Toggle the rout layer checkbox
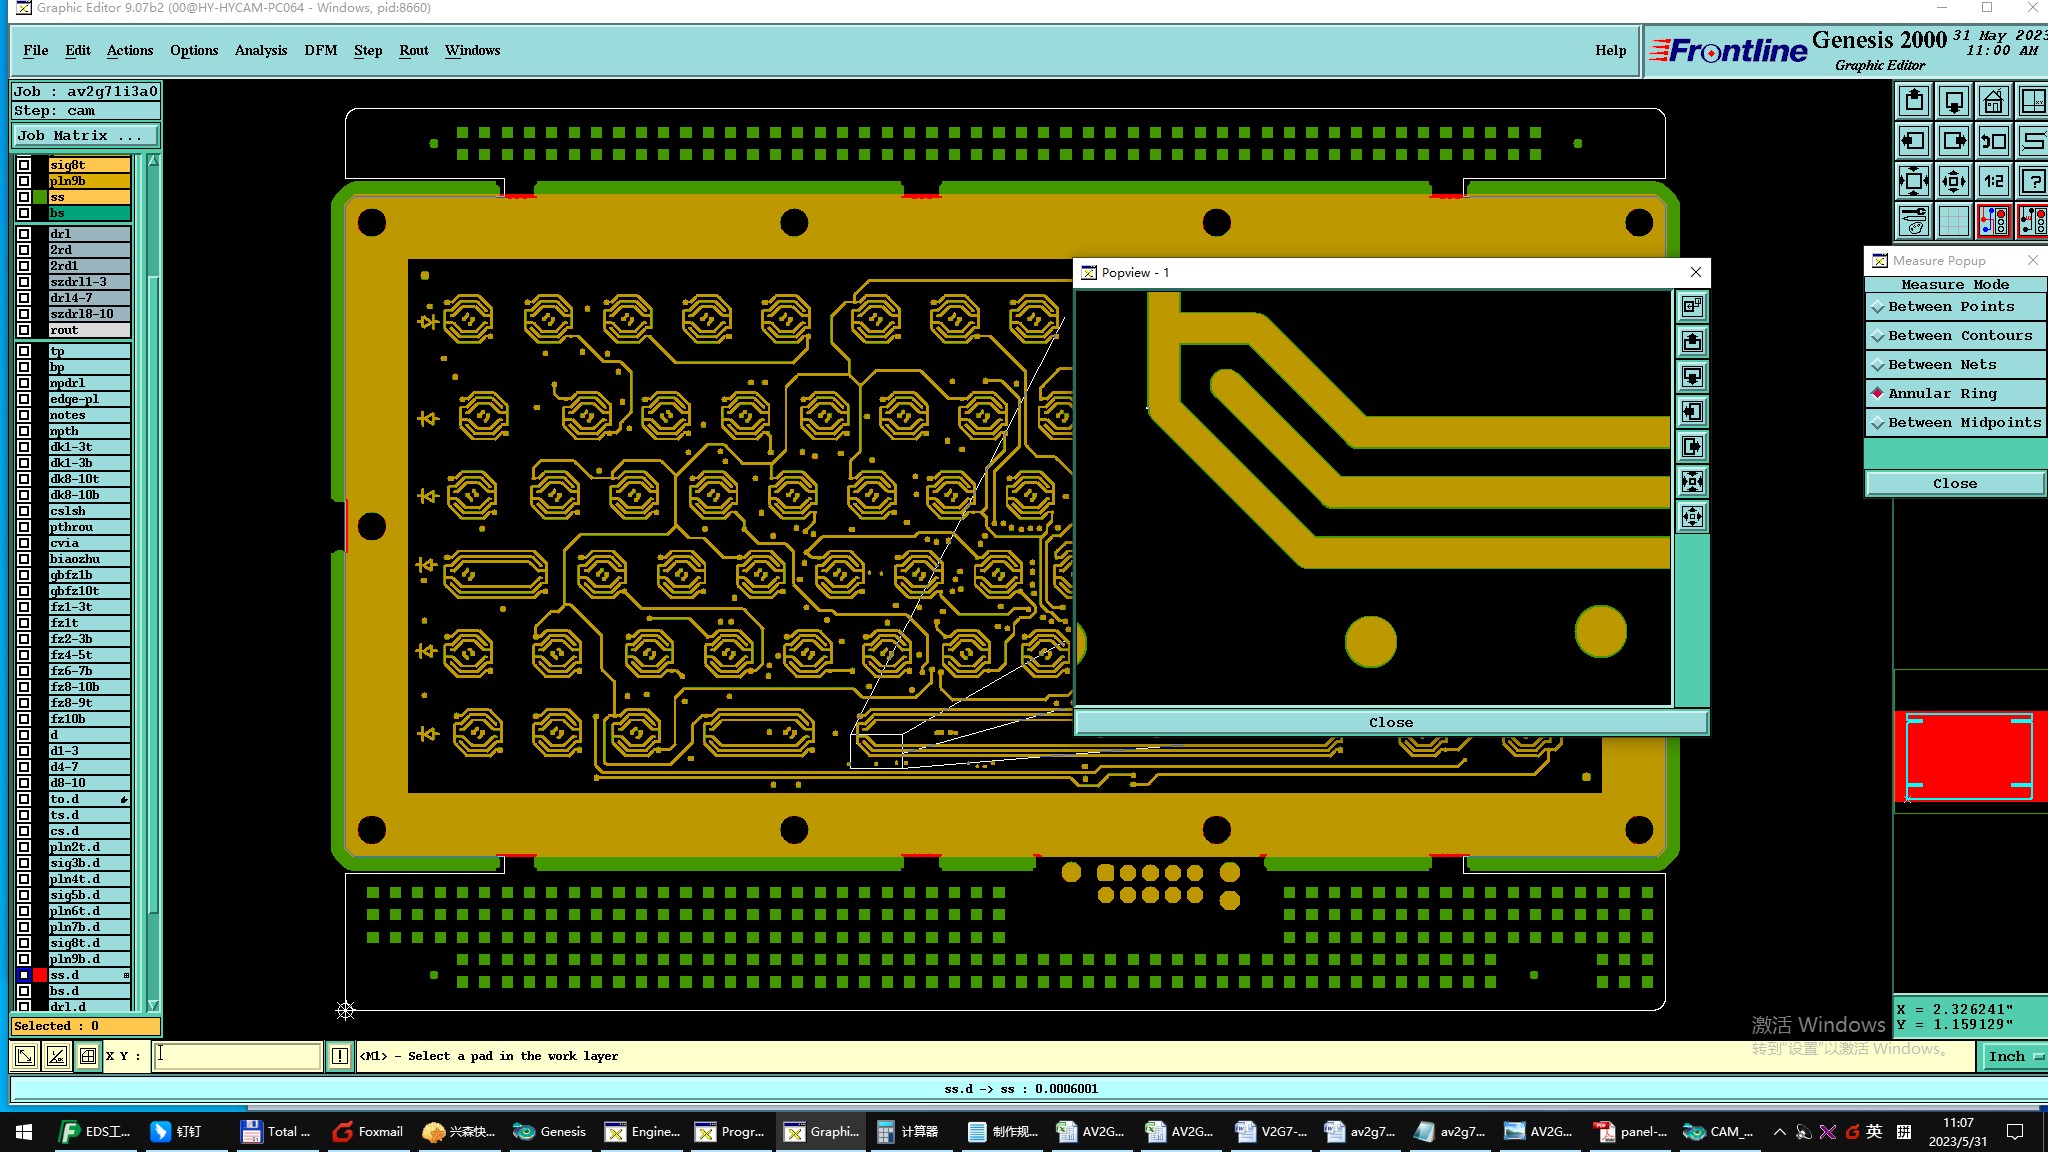 tap(24, 330)
